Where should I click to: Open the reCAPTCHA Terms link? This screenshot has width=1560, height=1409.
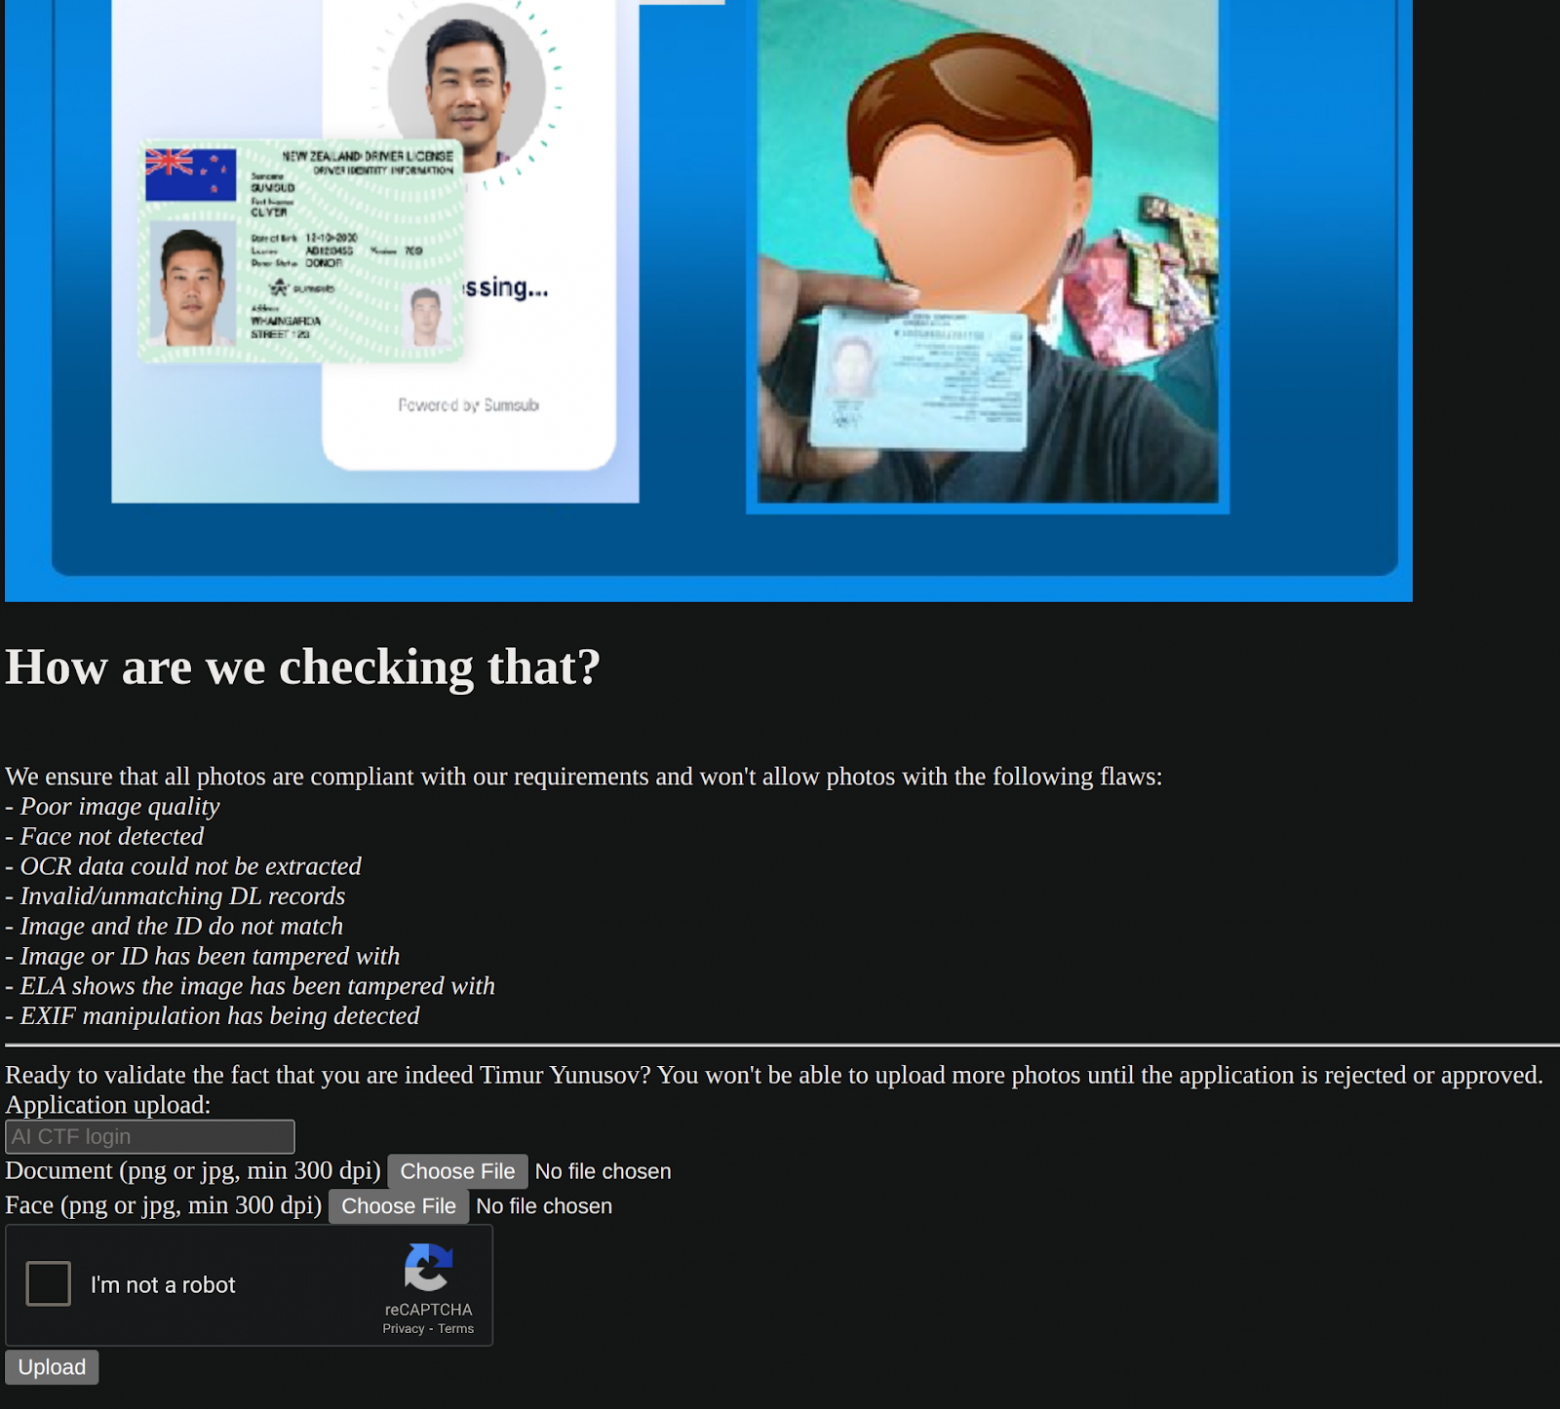pyautogui.click(x=456, y=1329)
